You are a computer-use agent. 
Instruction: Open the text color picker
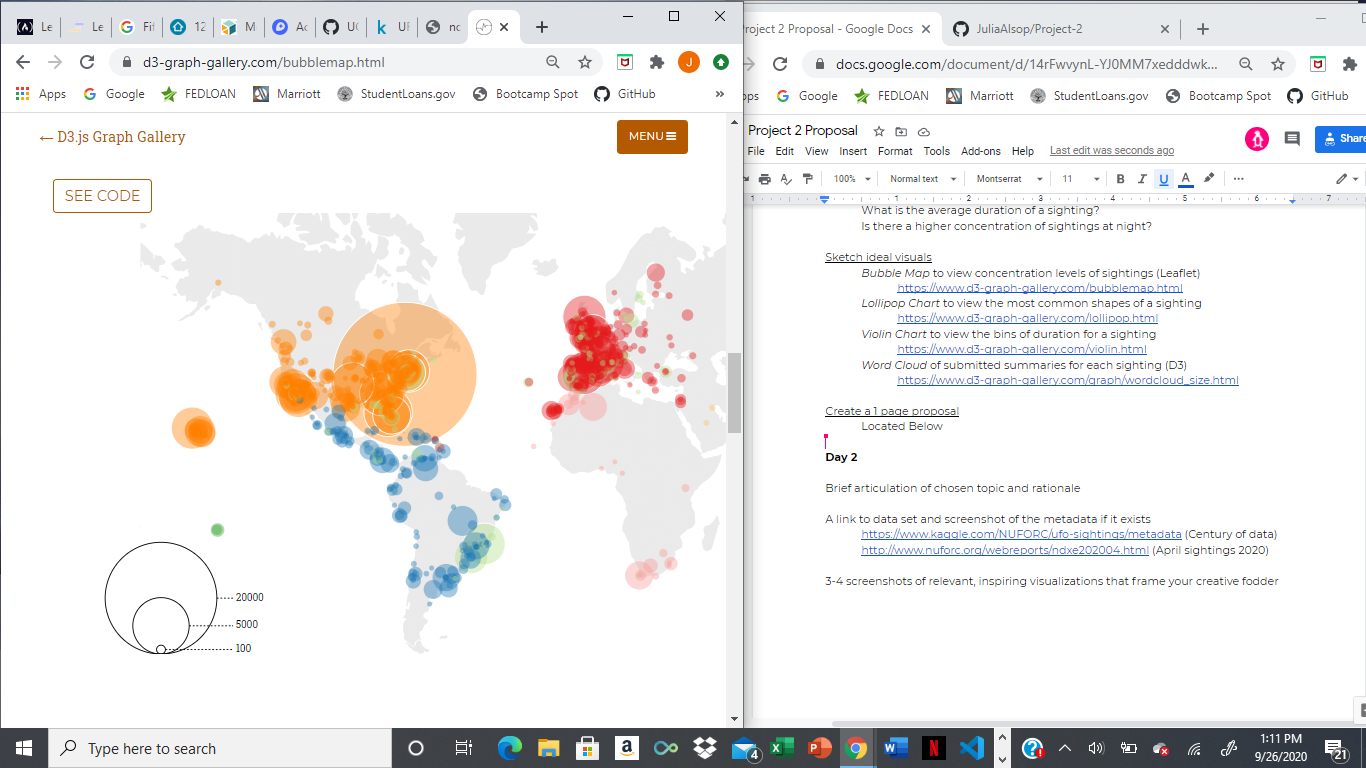pos(1186,179)
